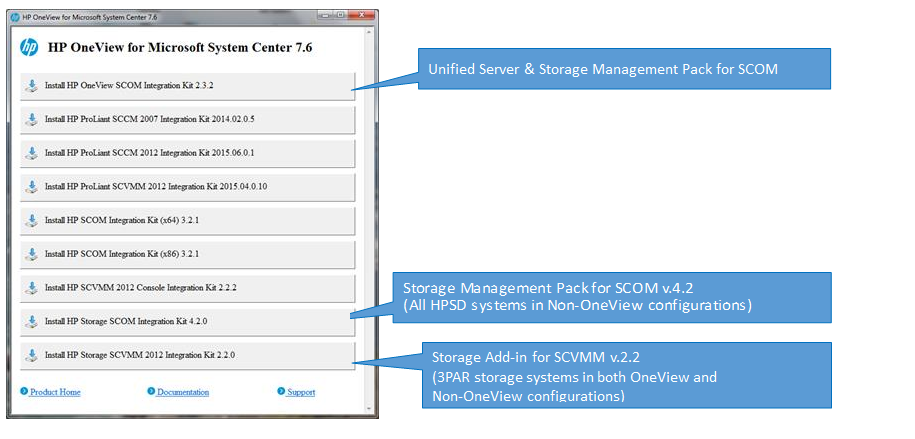Open the Documentation link
The image size is (915, 439).
coord(183,392)
